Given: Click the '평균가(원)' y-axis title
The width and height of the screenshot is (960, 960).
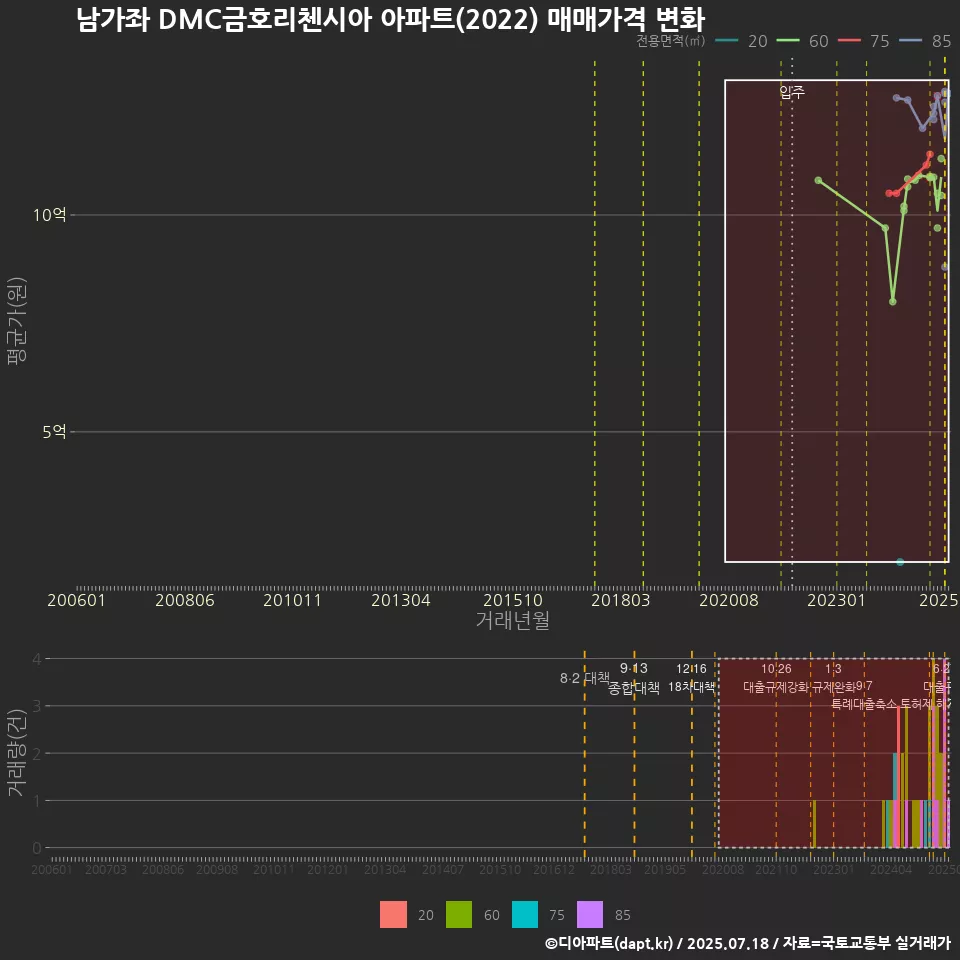Looking at the screenshot, I should (x=17, y=321).
